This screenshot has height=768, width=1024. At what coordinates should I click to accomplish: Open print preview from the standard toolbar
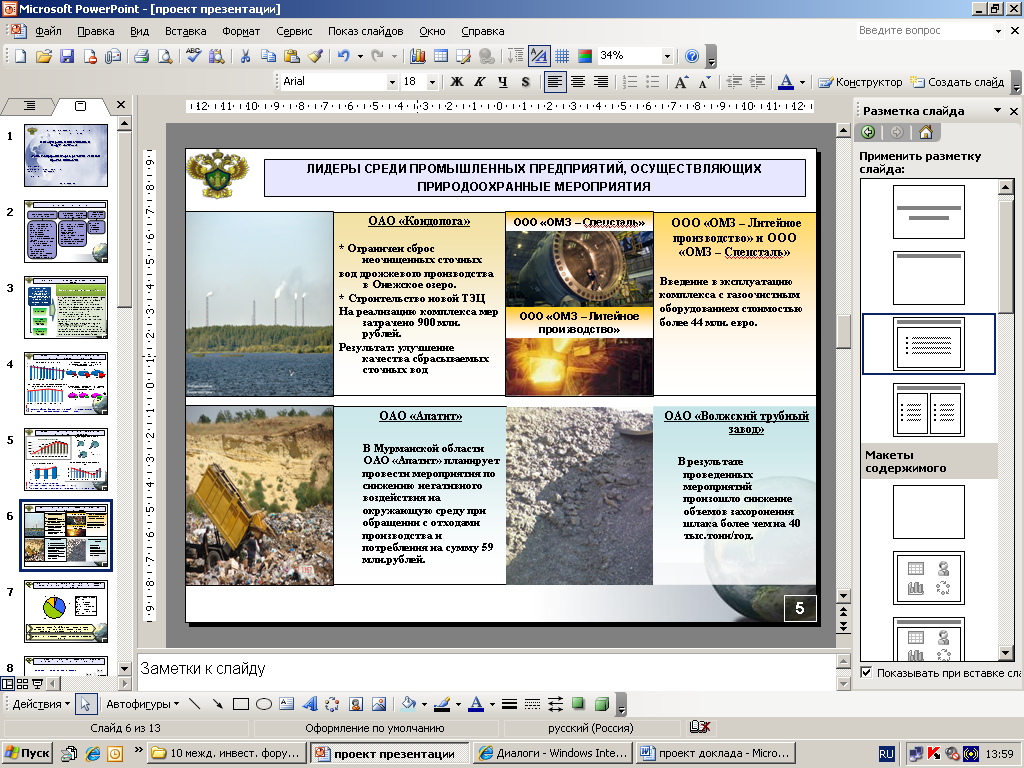click(165, 56)
